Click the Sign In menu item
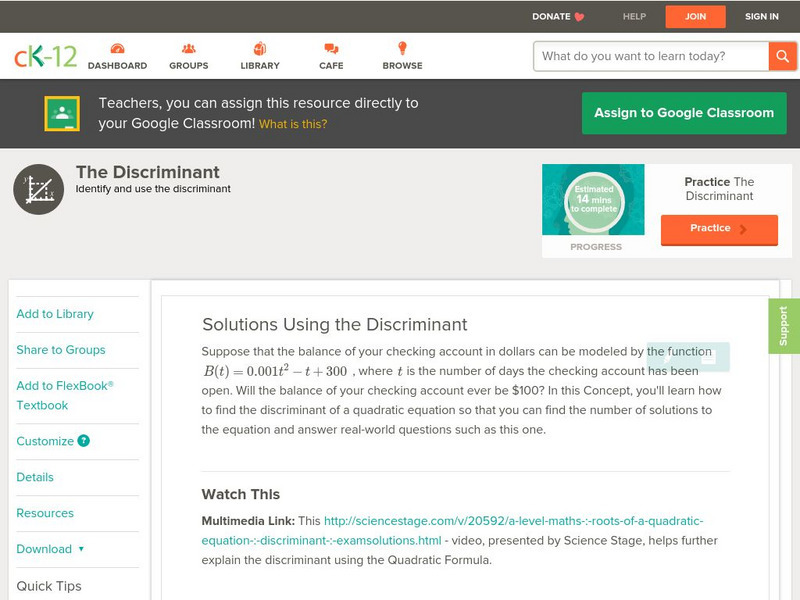Image resolution: width=800 pixels, height=600 pixels. coord(761,16)
